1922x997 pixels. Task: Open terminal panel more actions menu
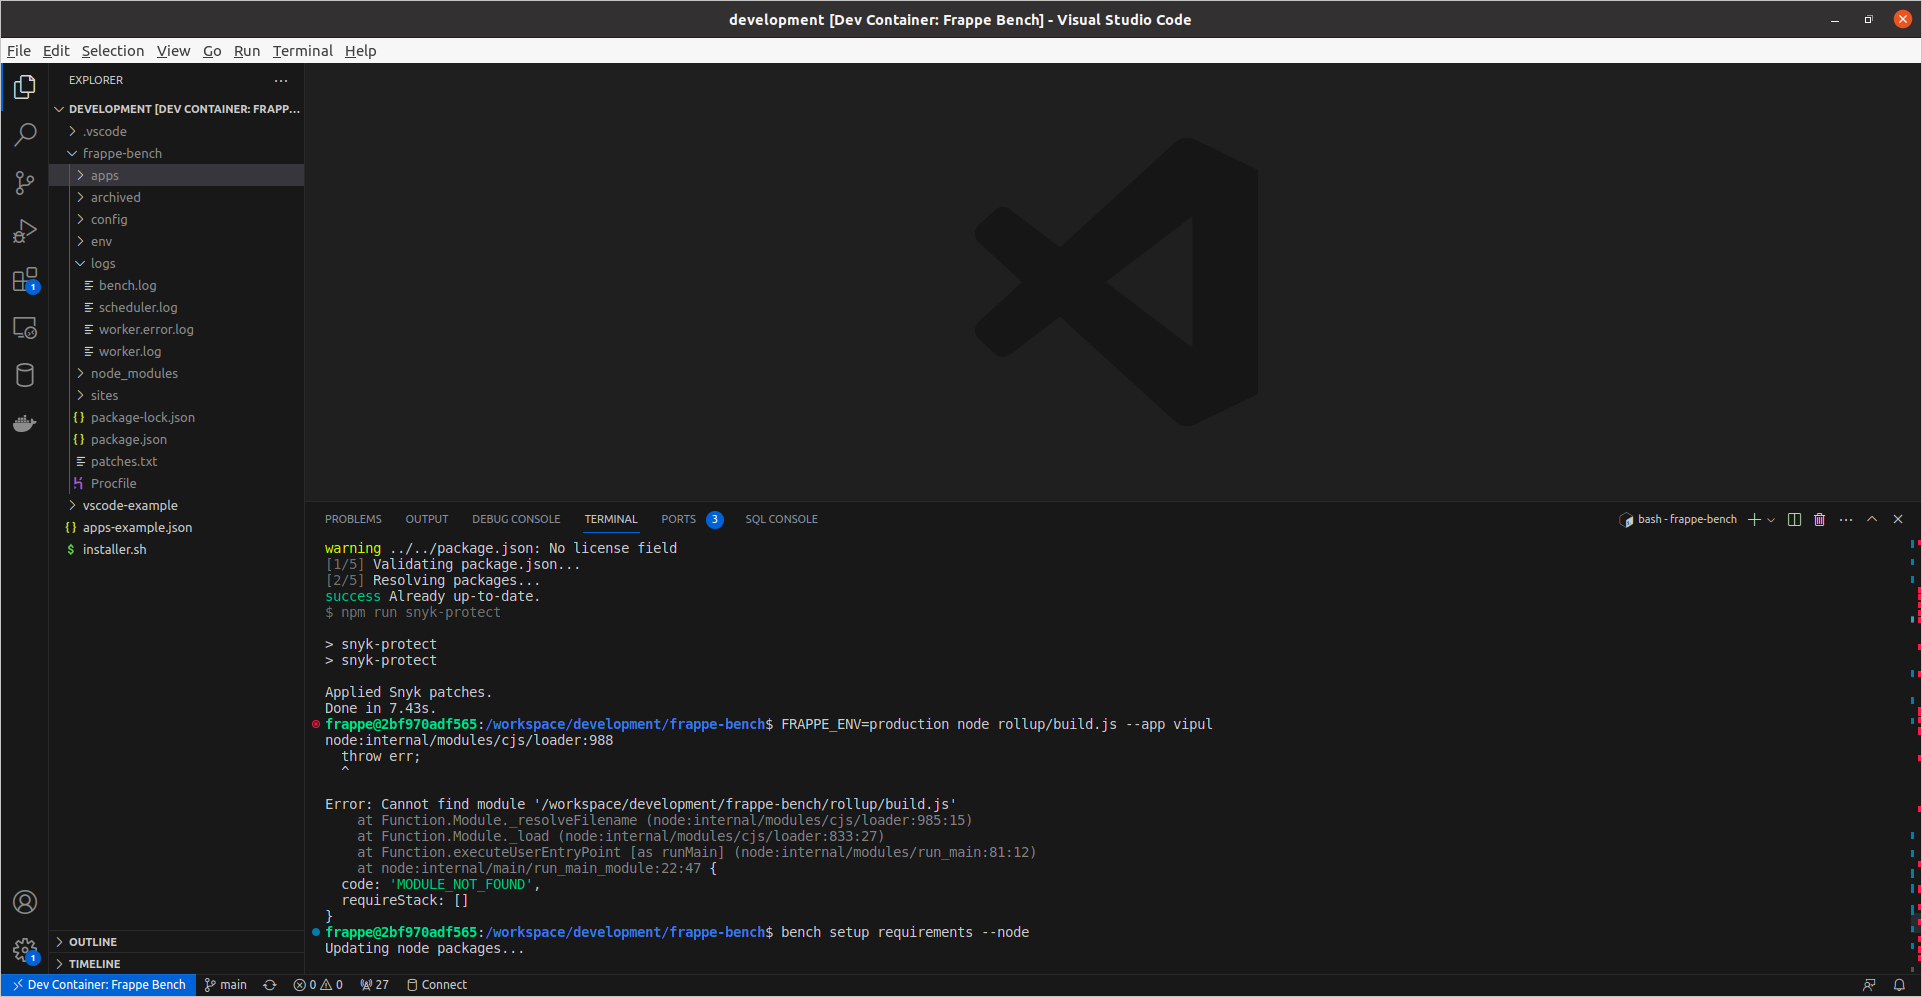tap(1846, 519)
